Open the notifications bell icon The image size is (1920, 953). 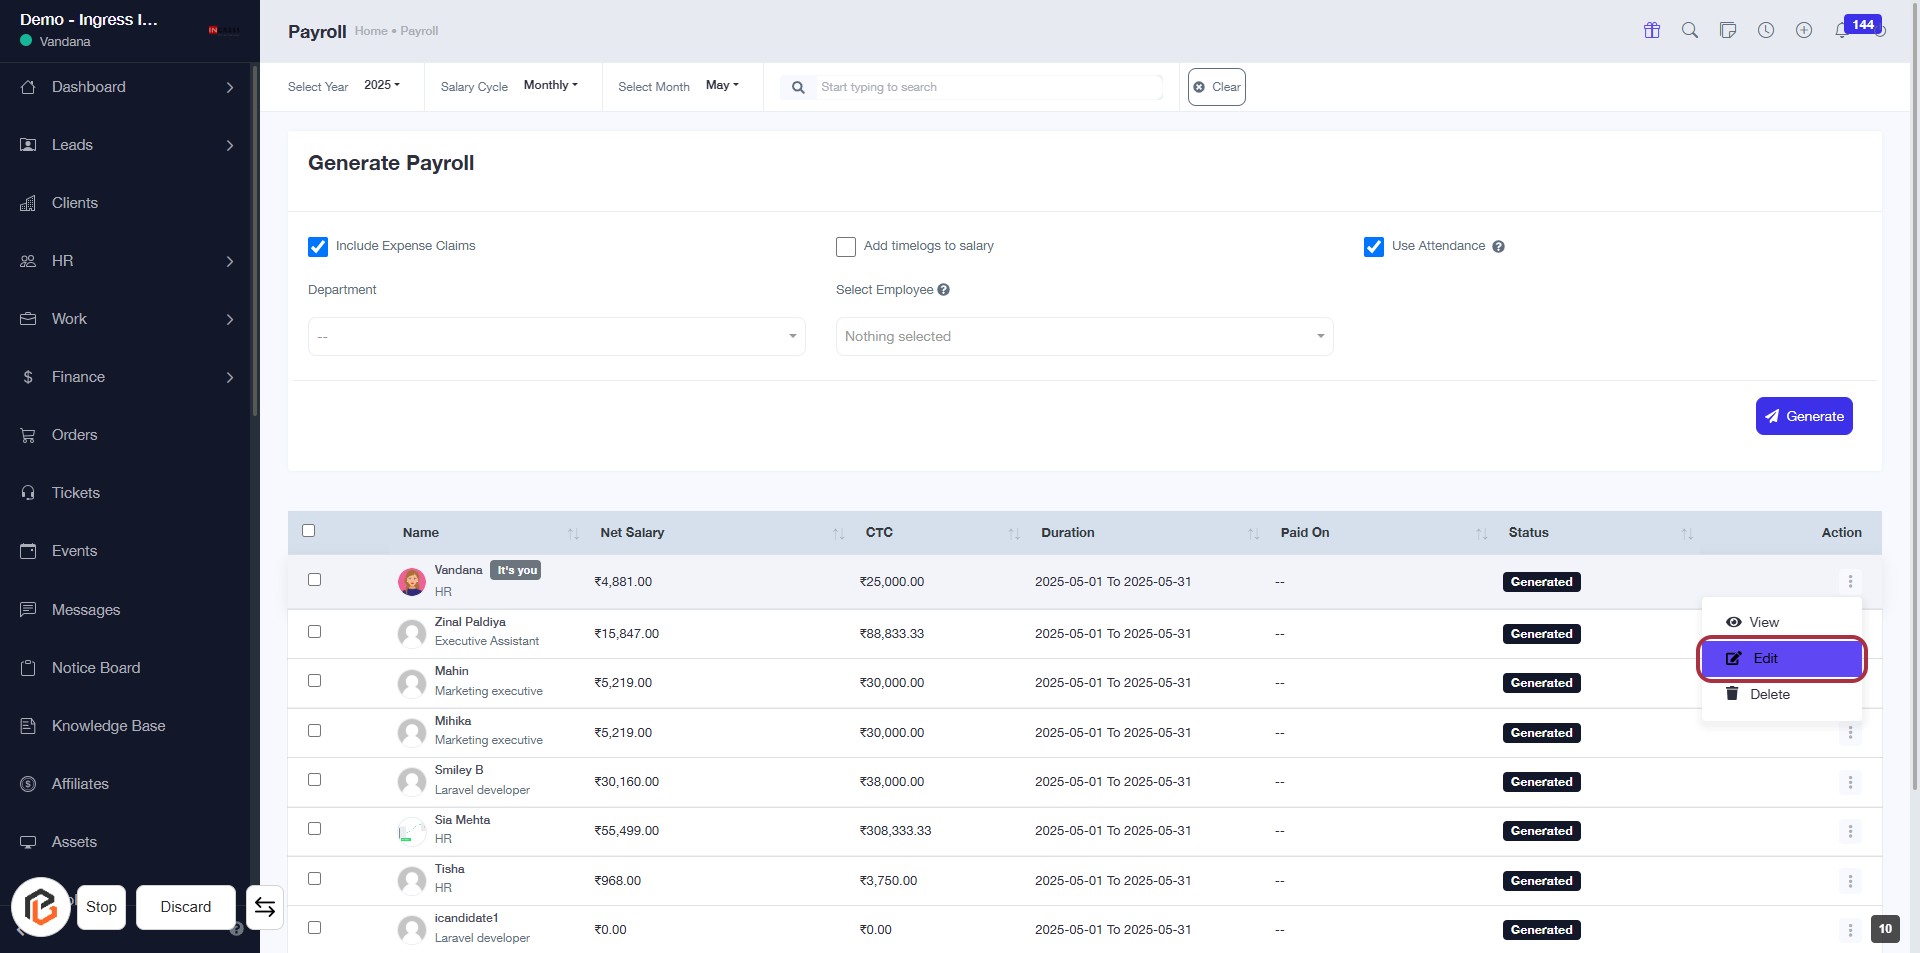coord(1841,31)
